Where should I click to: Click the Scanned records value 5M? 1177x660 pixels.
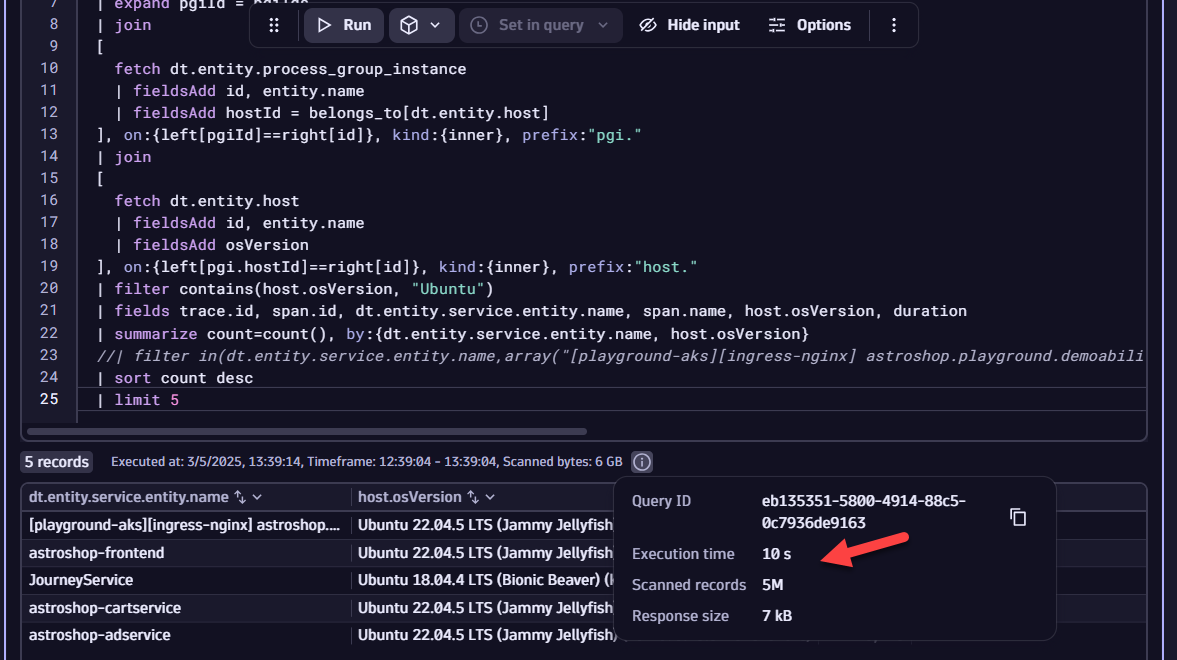point(772,585)
